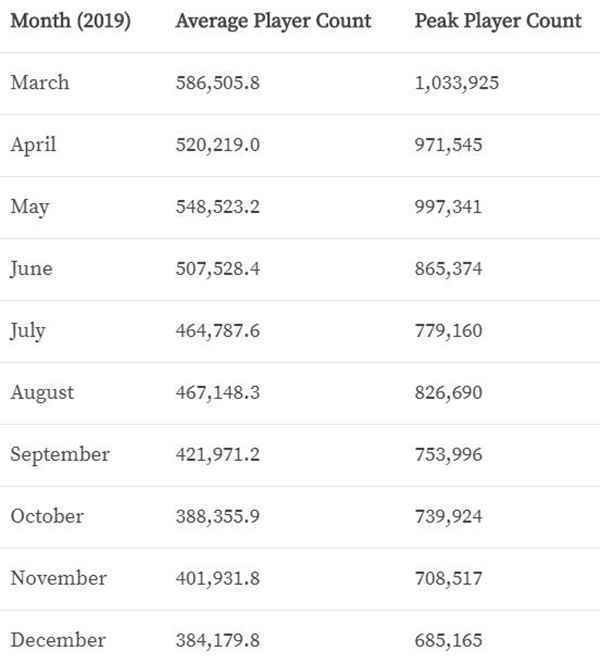Click July average value 464,787.6
This screenshot has width=600, height=664.
pos(218,331)
